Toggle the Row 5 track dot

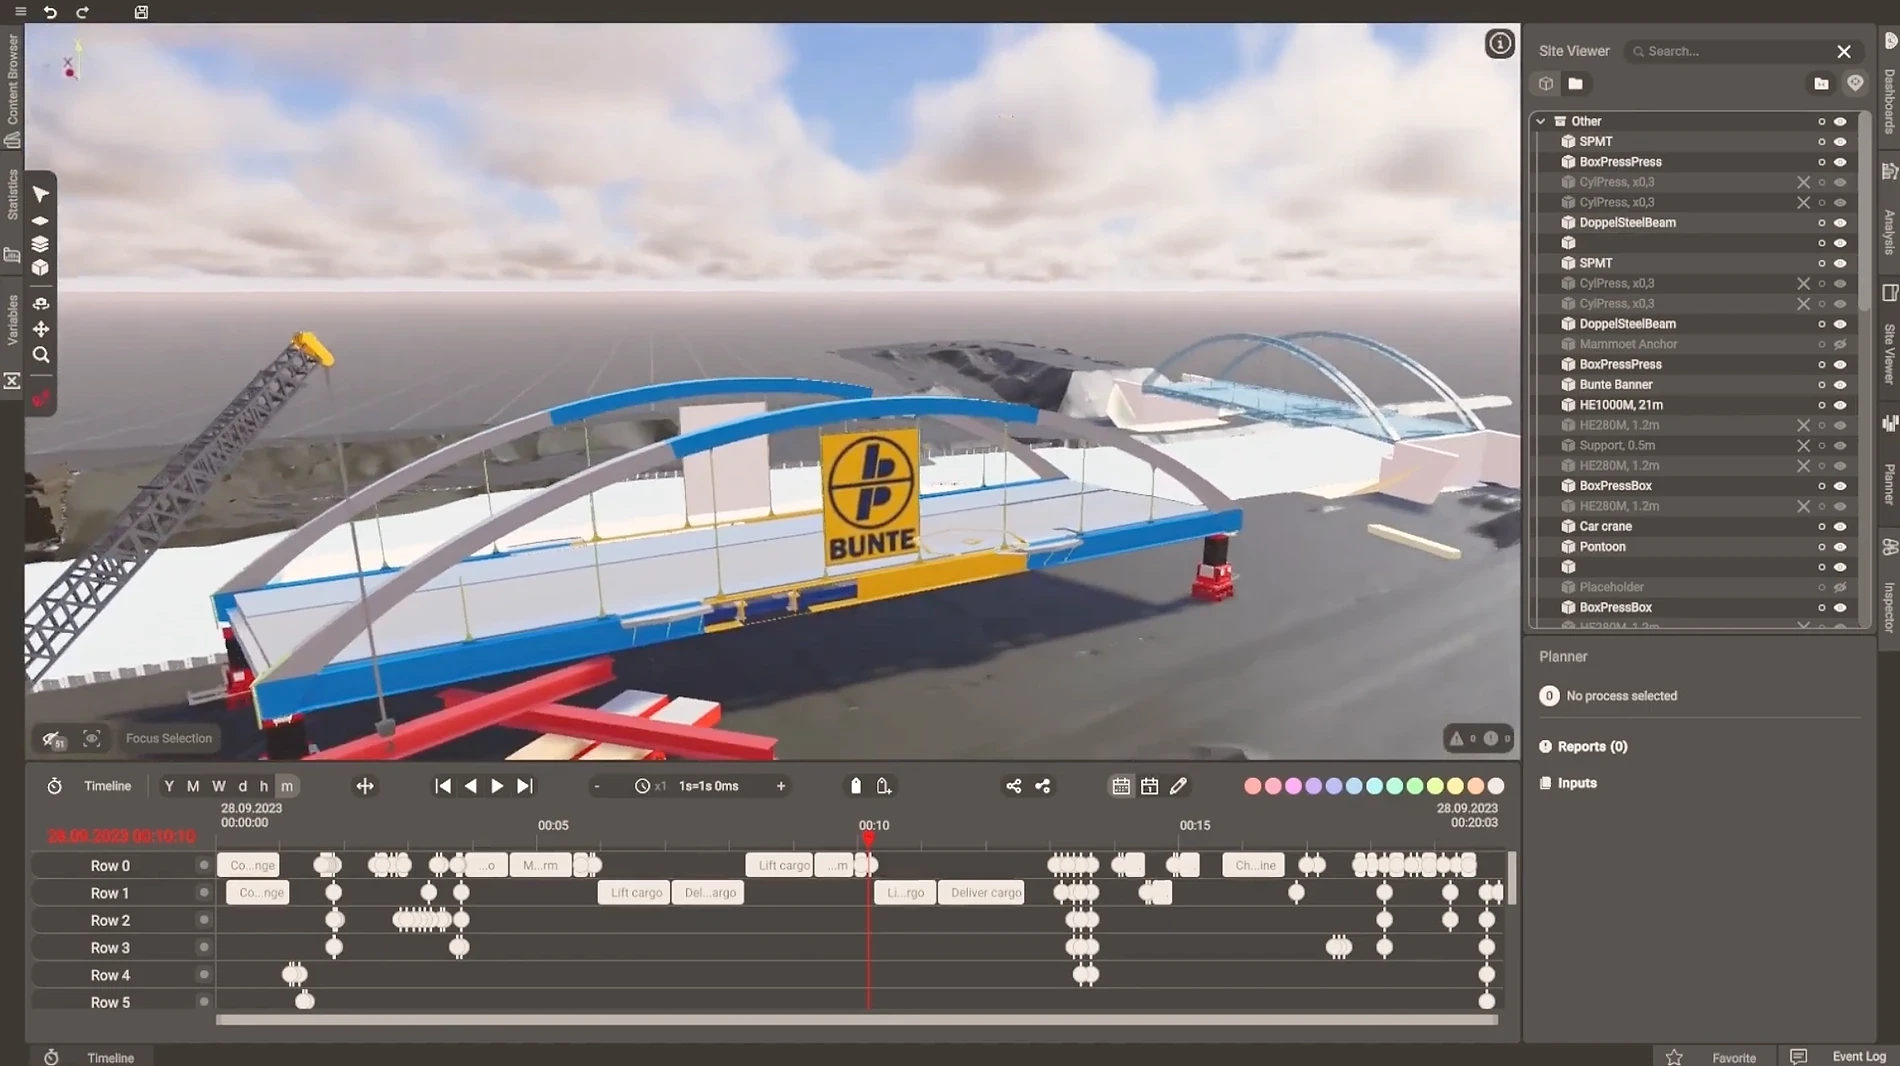(204, 1001)
